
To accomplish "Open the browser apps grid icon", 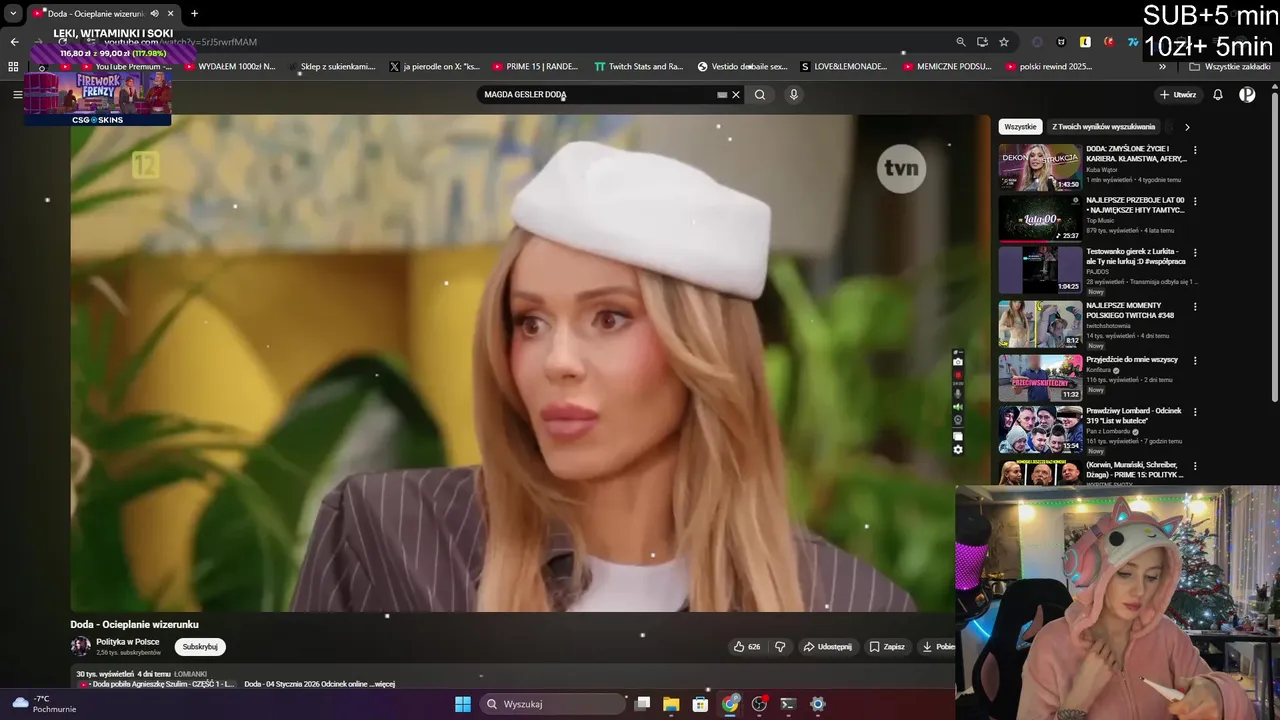I will 13,67.
